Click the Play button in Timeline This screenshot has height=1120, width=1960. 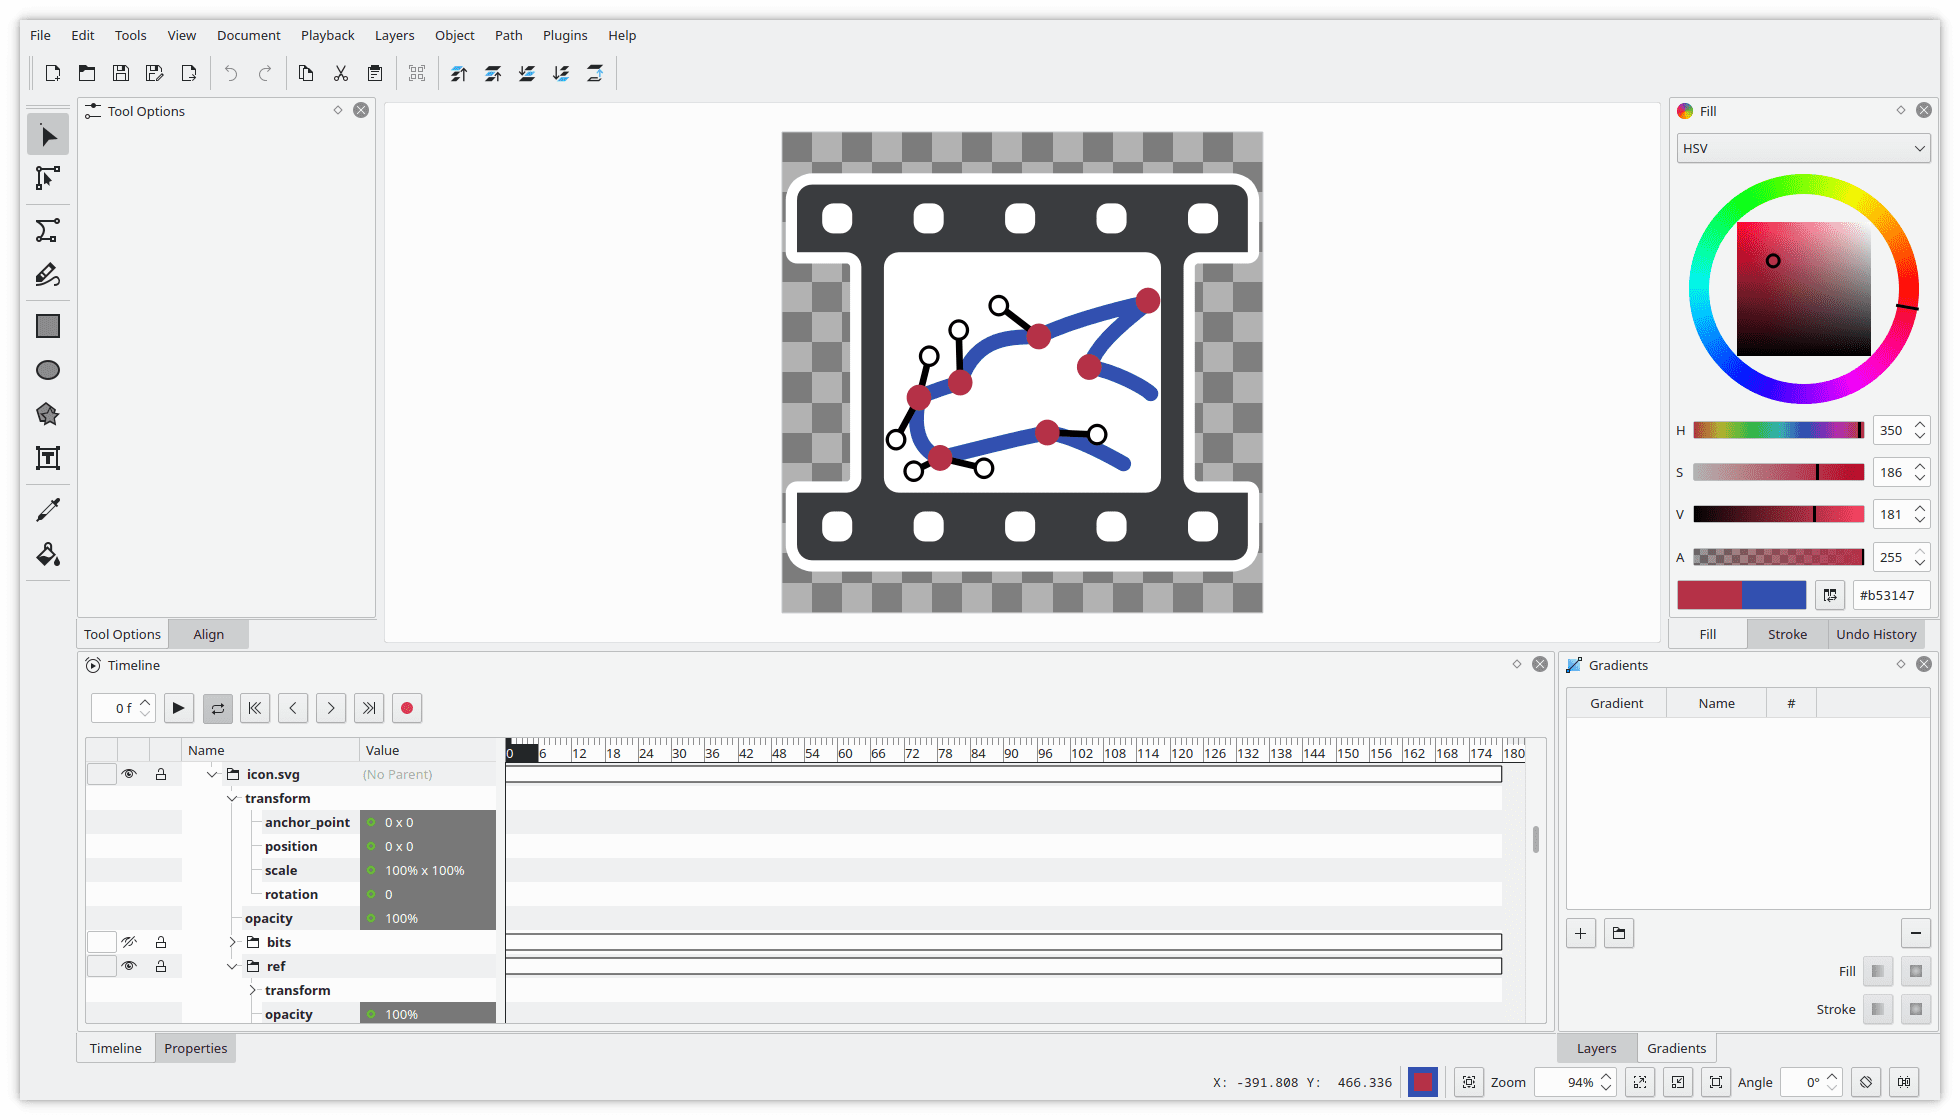[176, 707]
